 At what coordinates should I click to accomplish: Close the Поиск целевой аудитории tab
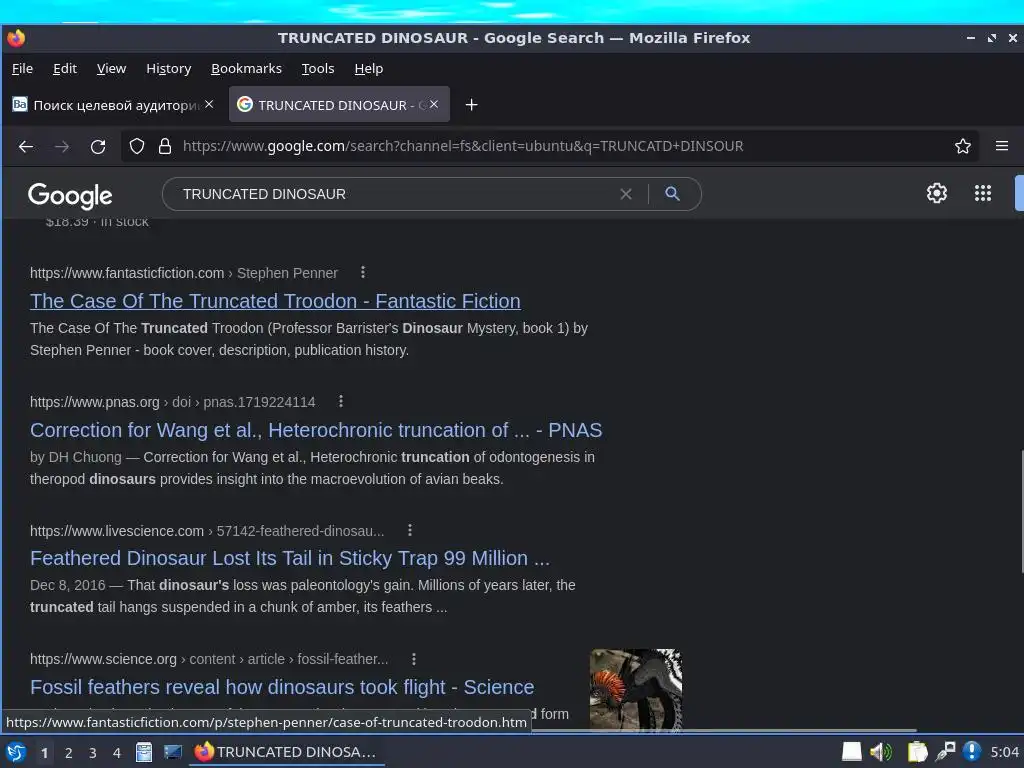(209, 104)
